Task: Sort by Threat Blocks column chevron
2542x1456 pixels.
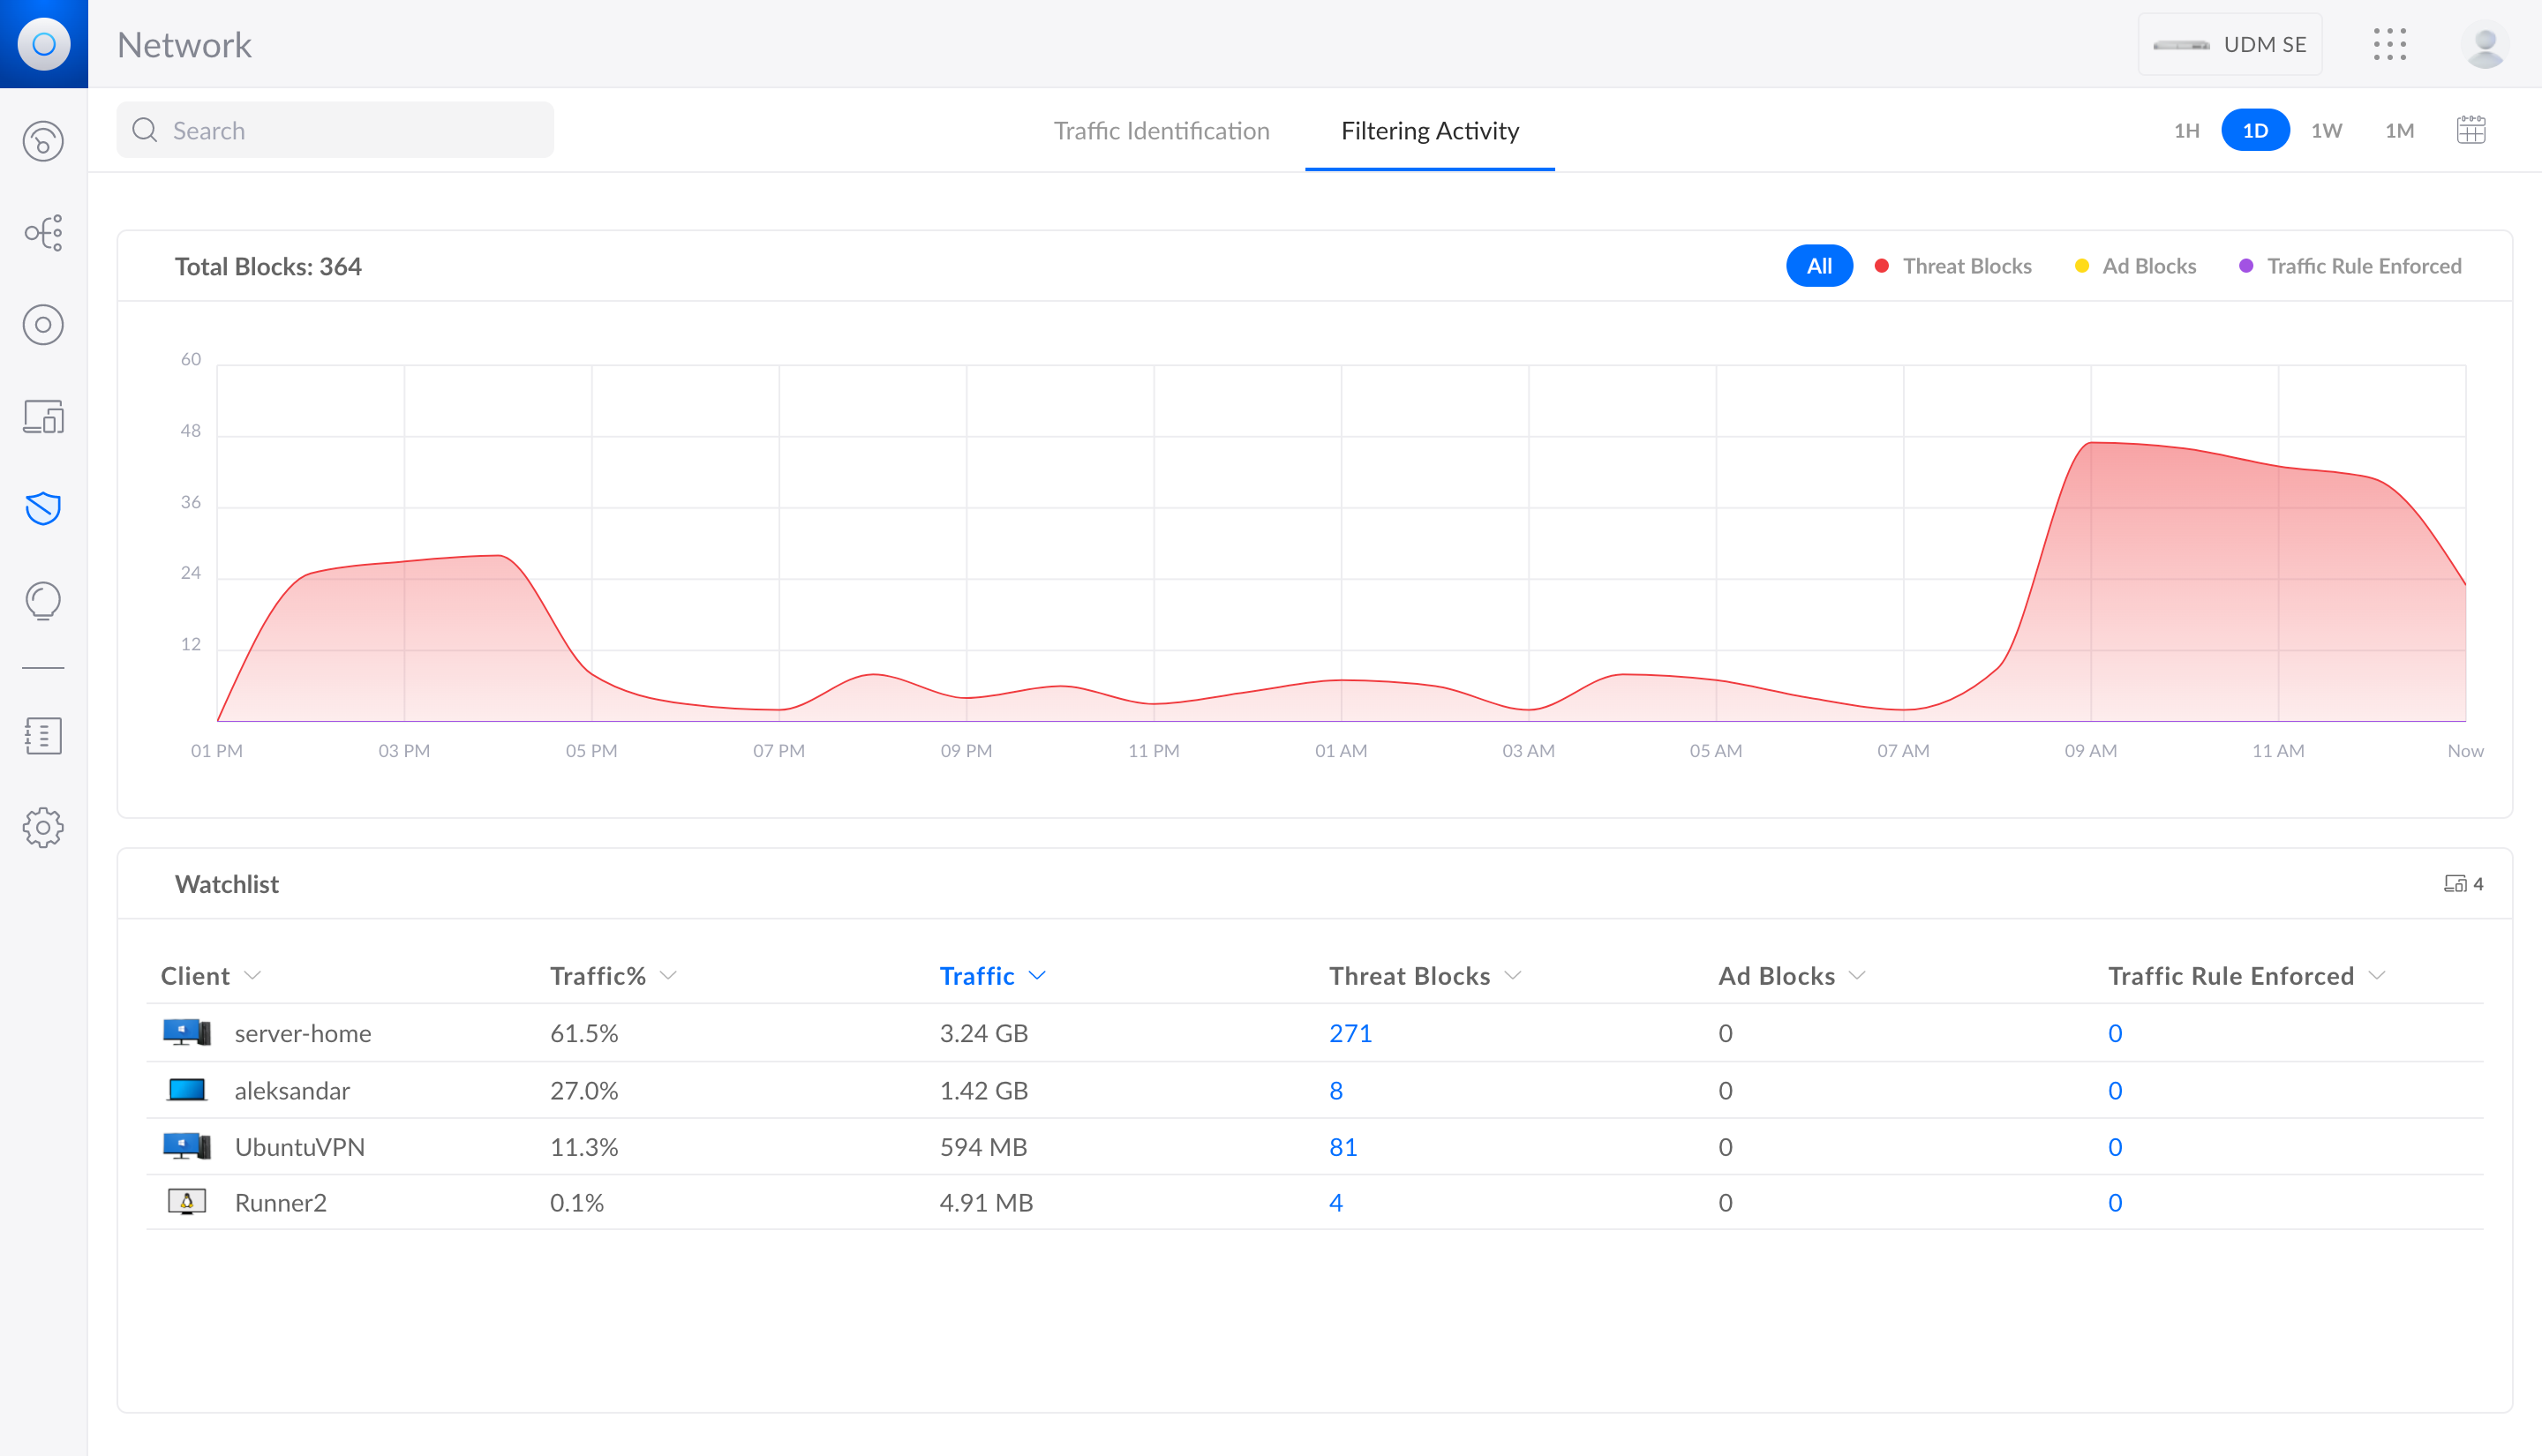Action: pos(1513,976)
